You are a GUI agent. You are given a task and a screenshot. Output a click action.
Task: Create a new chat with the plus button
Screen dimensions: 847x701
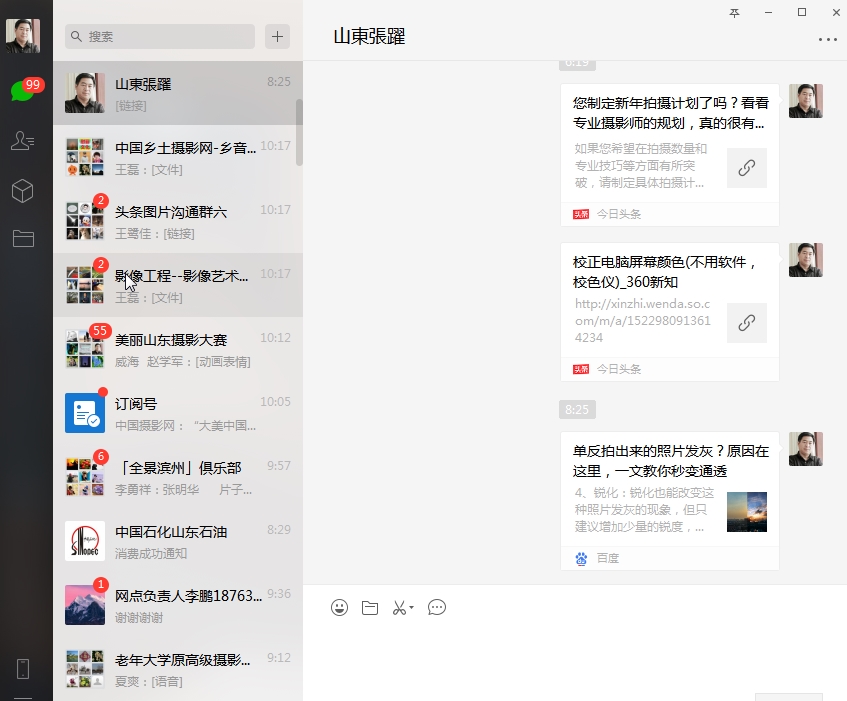pos(277,36)
